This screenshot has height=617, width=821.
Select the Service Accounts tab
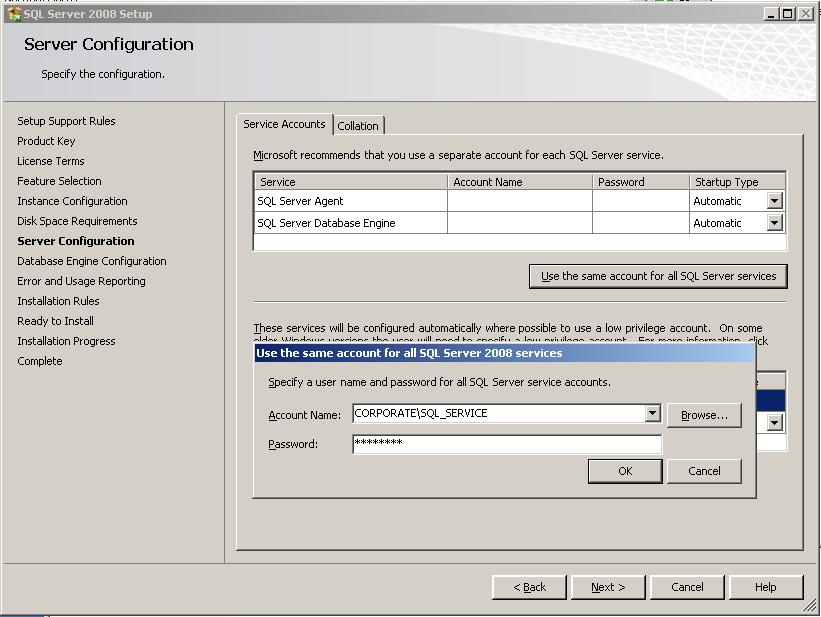[x=284, y=124]
